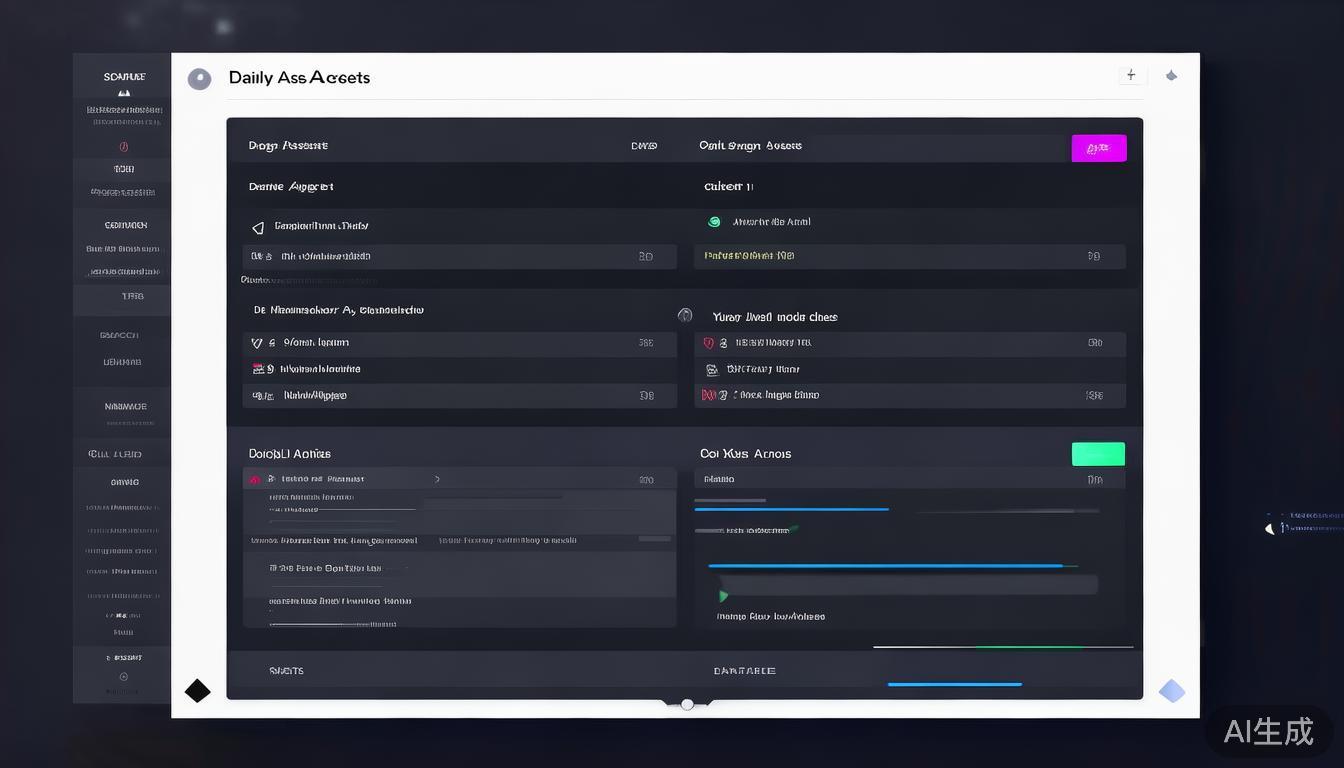Toggle the red shield icon in the right list
The width and height of the screenshot is (1344, 768).
pyautogui.click(x=709, y=343)
